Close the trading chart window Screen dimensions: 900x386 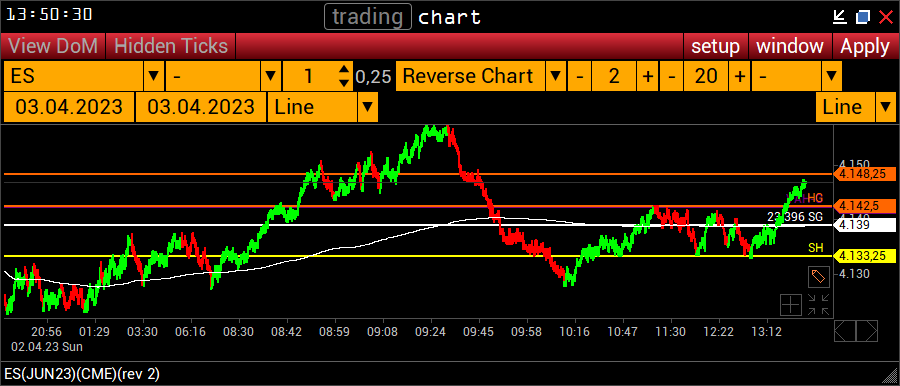click(x=886, y=17)
